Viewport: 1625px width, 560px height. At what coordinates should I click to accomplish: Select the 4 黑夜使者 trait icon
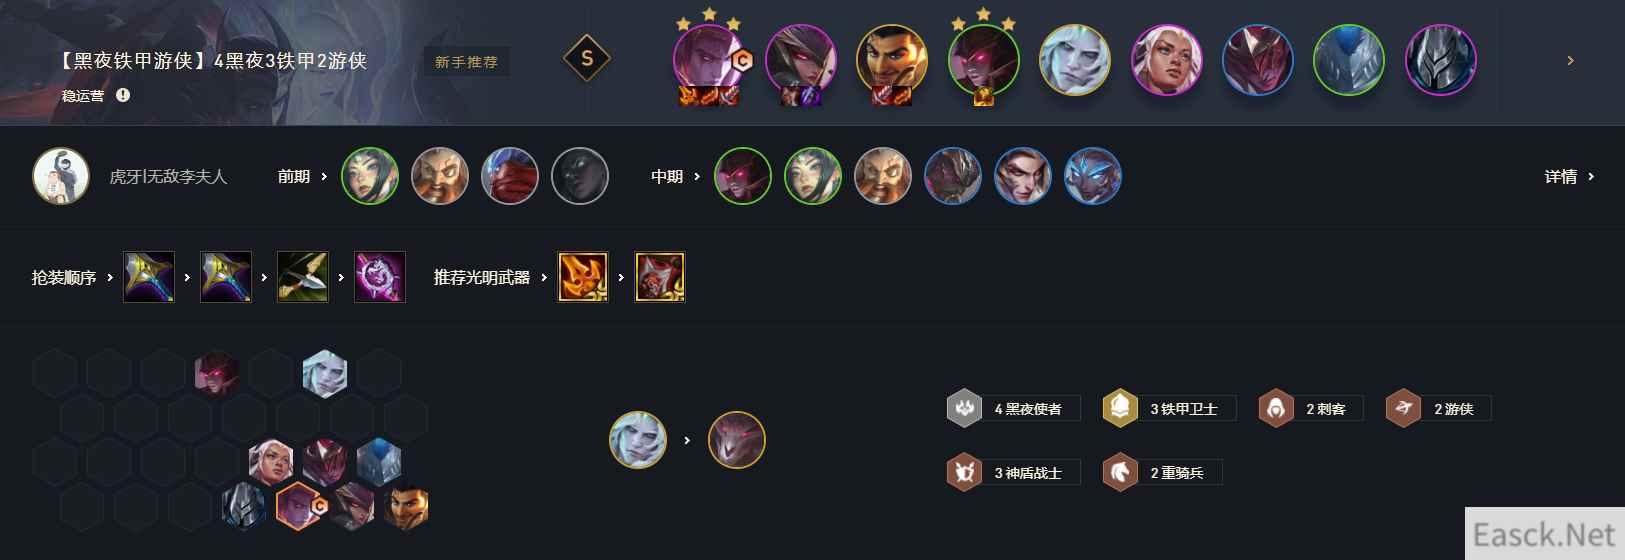pos(965,408)
